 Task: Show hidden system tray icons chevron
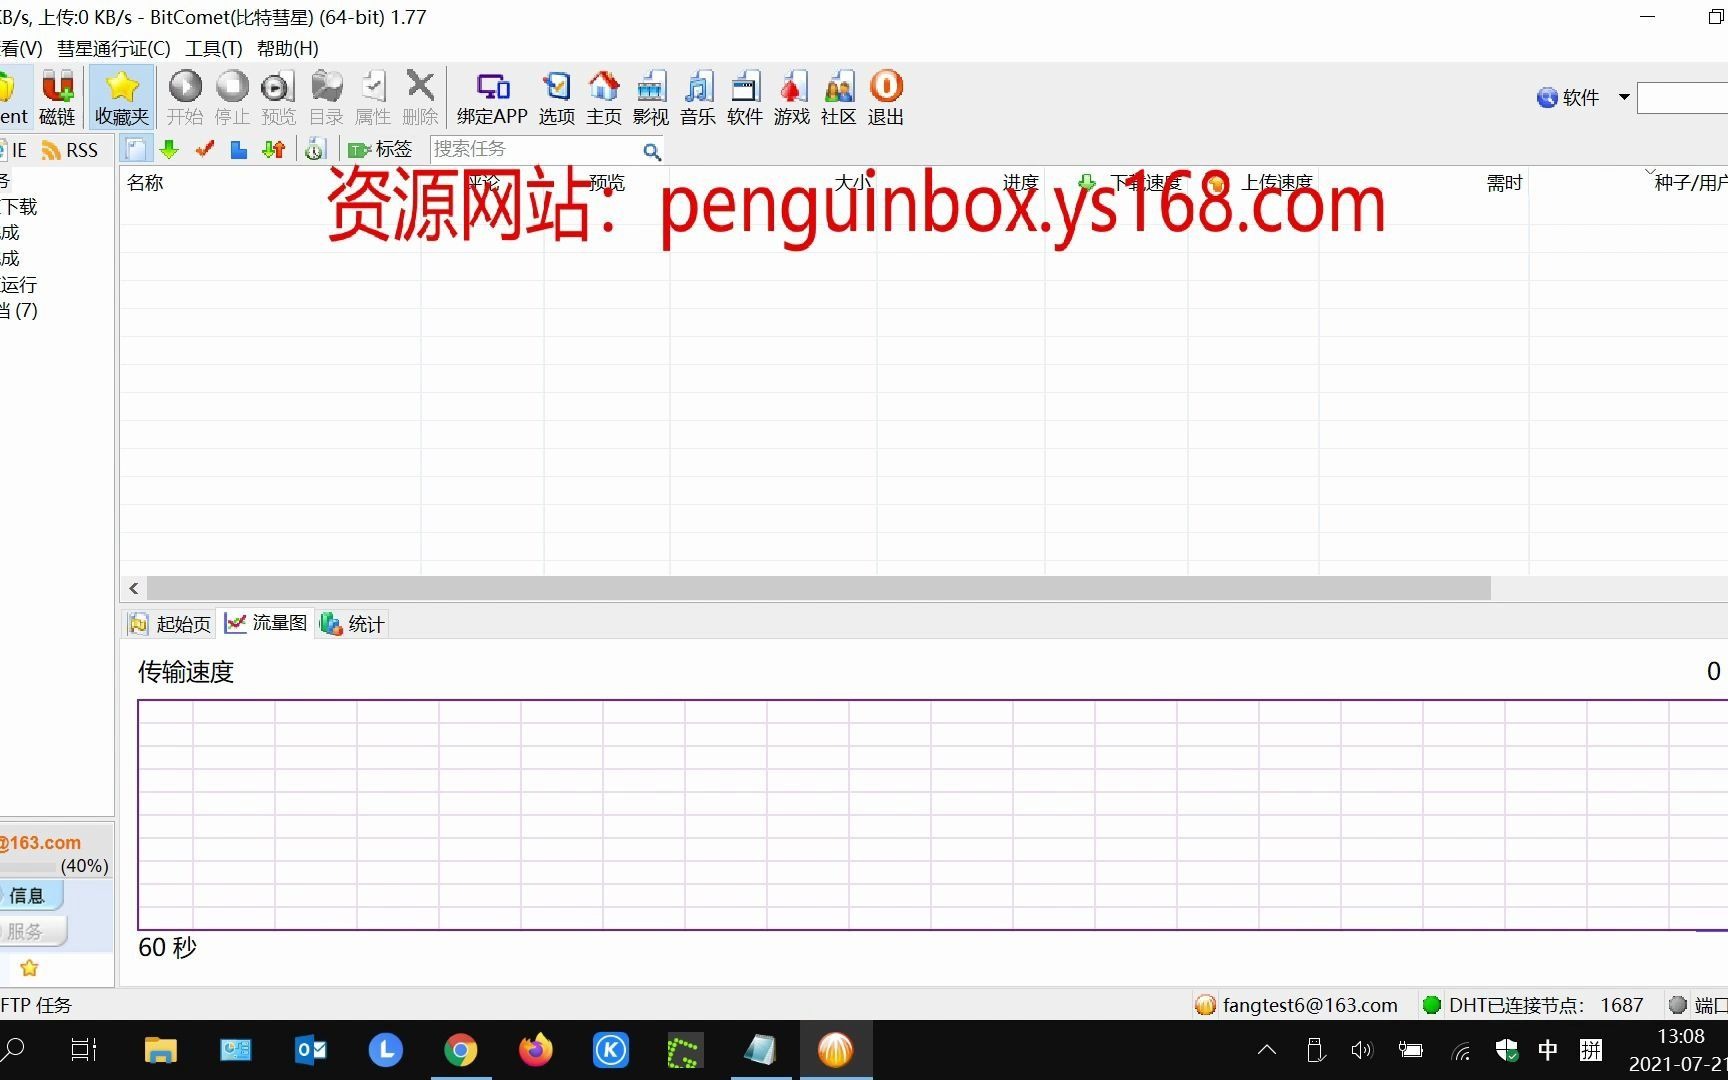1267,1050
